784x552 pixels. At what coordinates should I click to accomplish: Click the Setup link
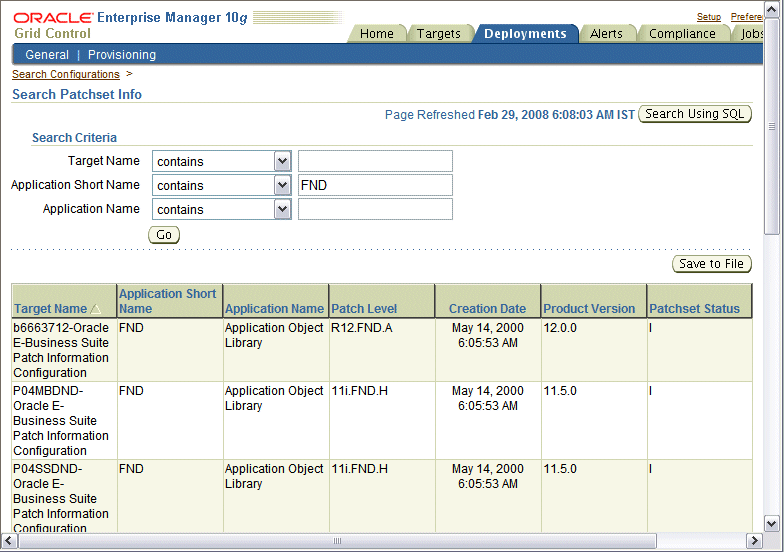point(708,16)
